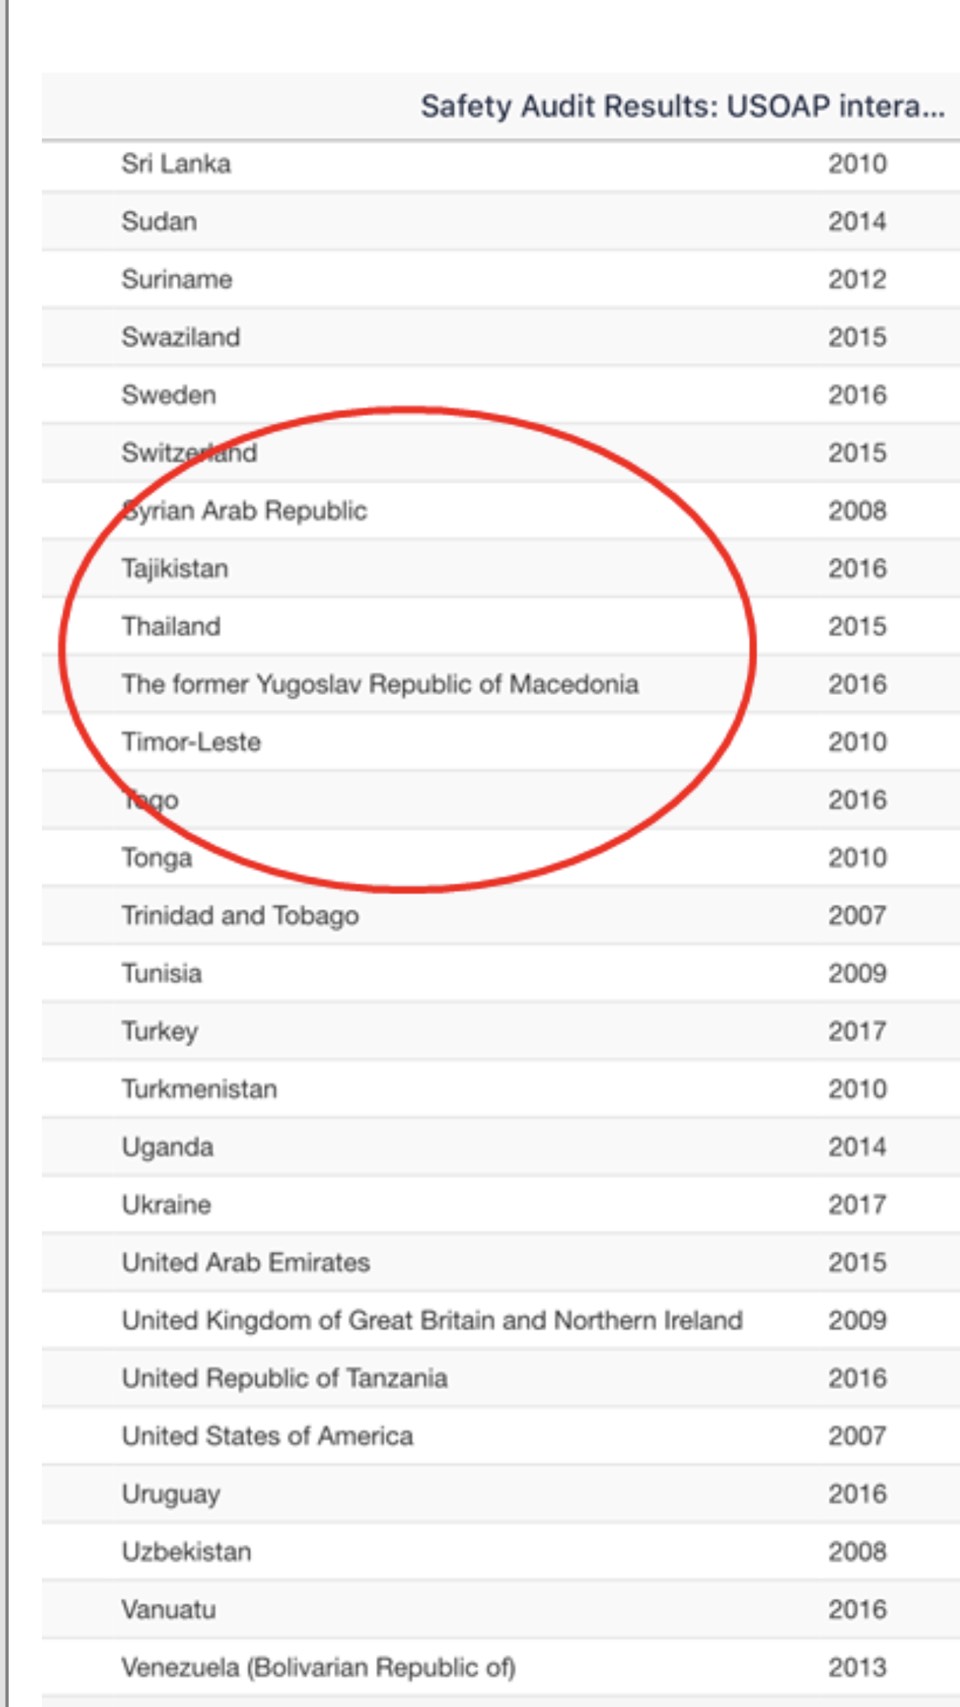Click the Sudan country entry
Image resolution: width=960 pixels, height=1707 pixels.
(159, 221)
